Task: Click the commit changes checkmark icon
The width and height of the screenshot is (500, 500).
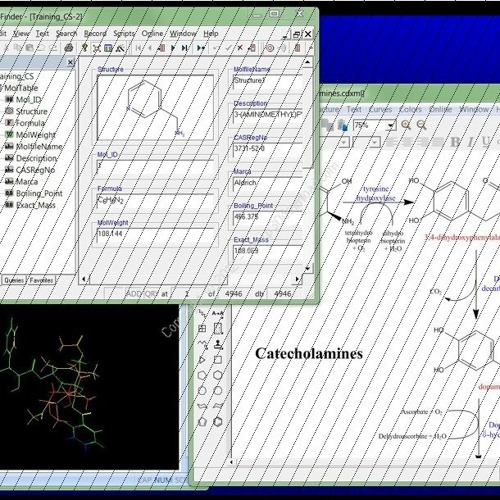Action: pyautogui.click(x=228, y=48)
